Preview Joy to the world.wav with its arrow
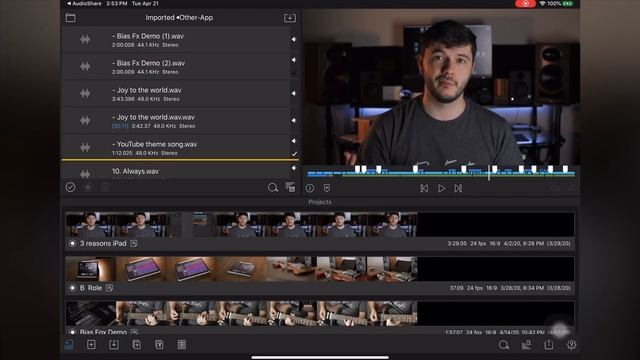 [x=293, y=93]
